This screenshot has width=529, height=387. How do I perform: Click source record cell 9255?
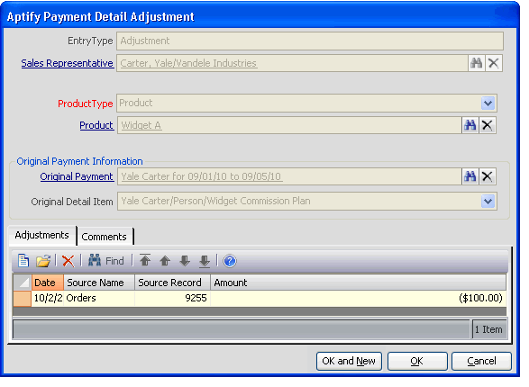(x=172, y=298)
